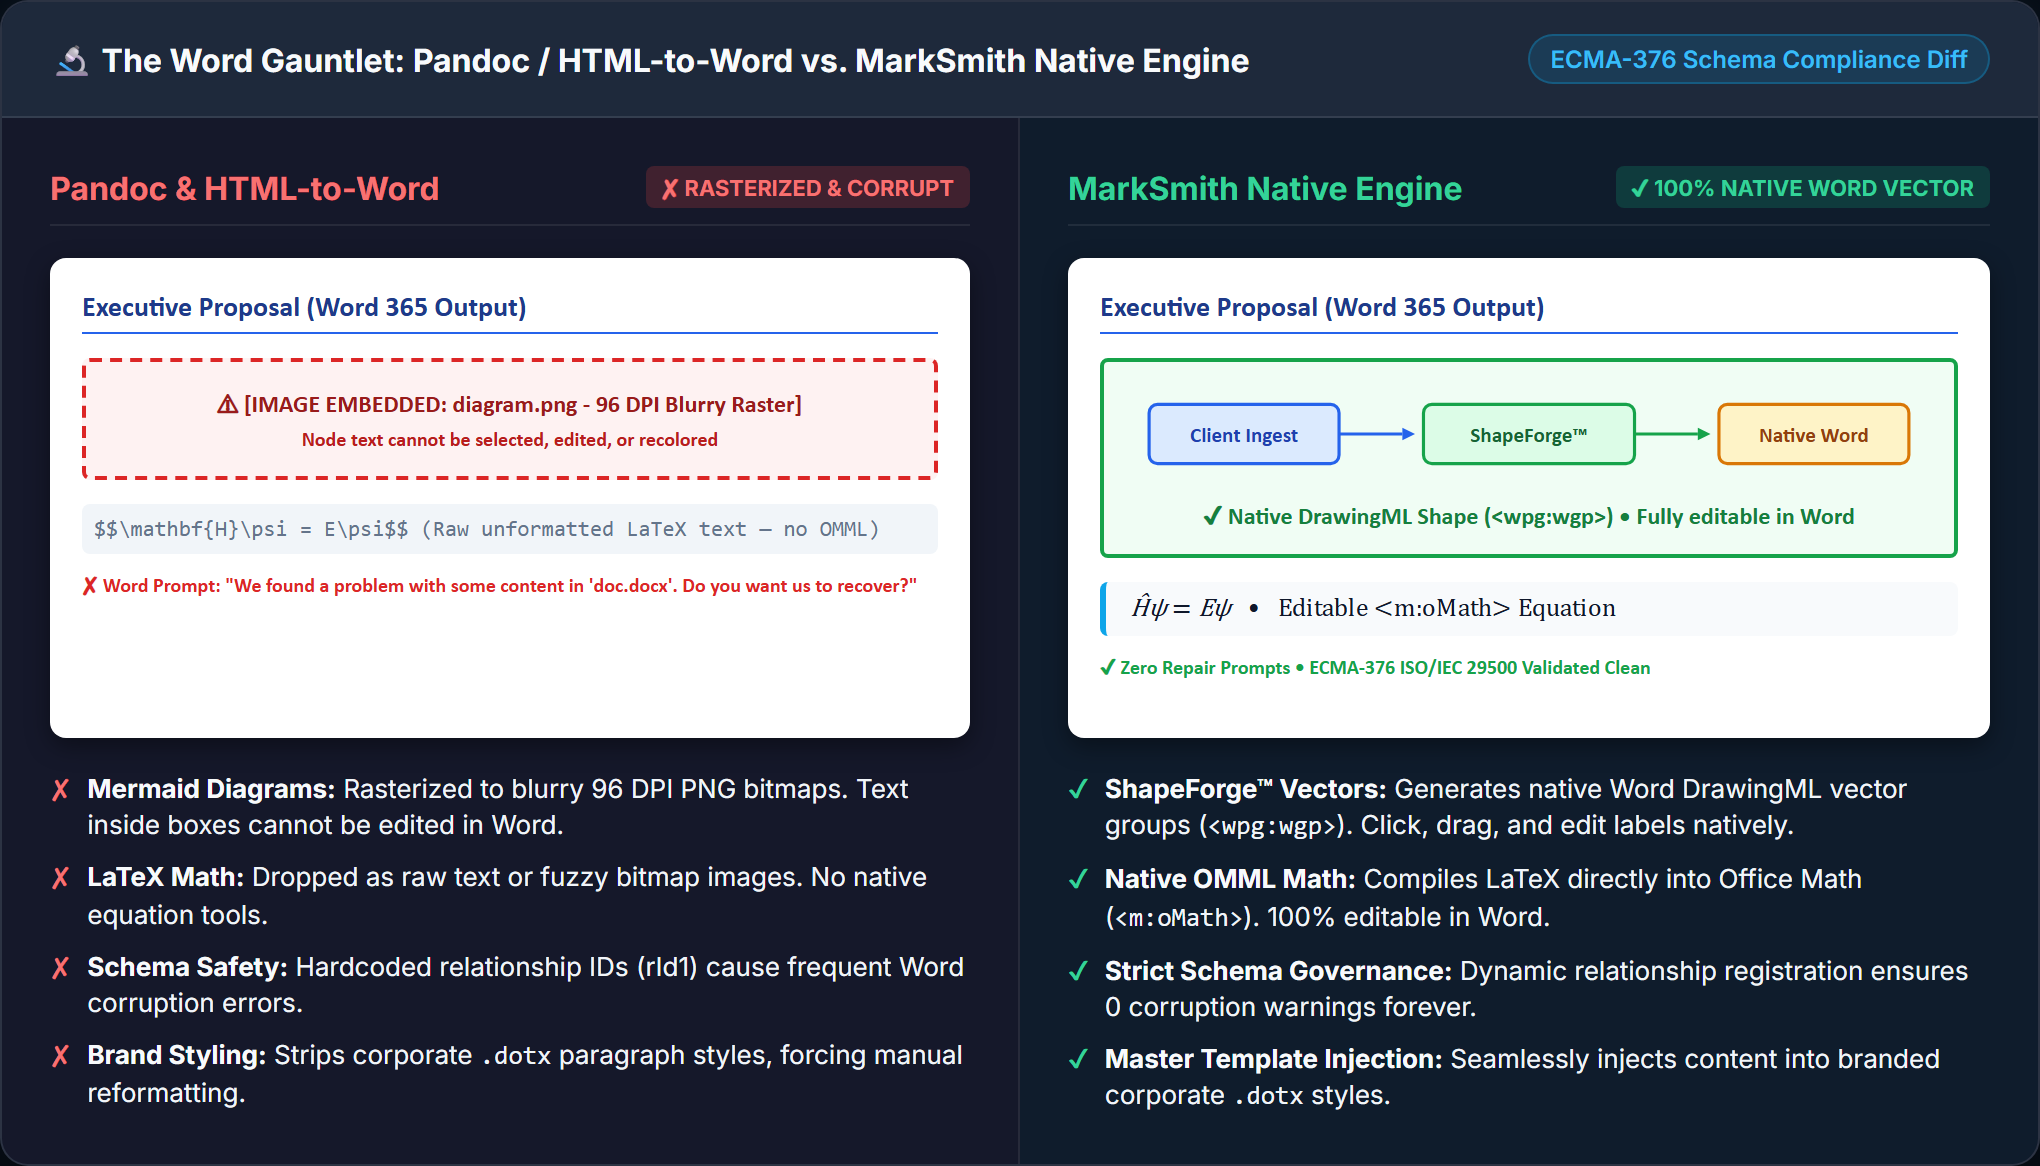Click the checkmark next to Master Template Injection

[1078, 1059]
